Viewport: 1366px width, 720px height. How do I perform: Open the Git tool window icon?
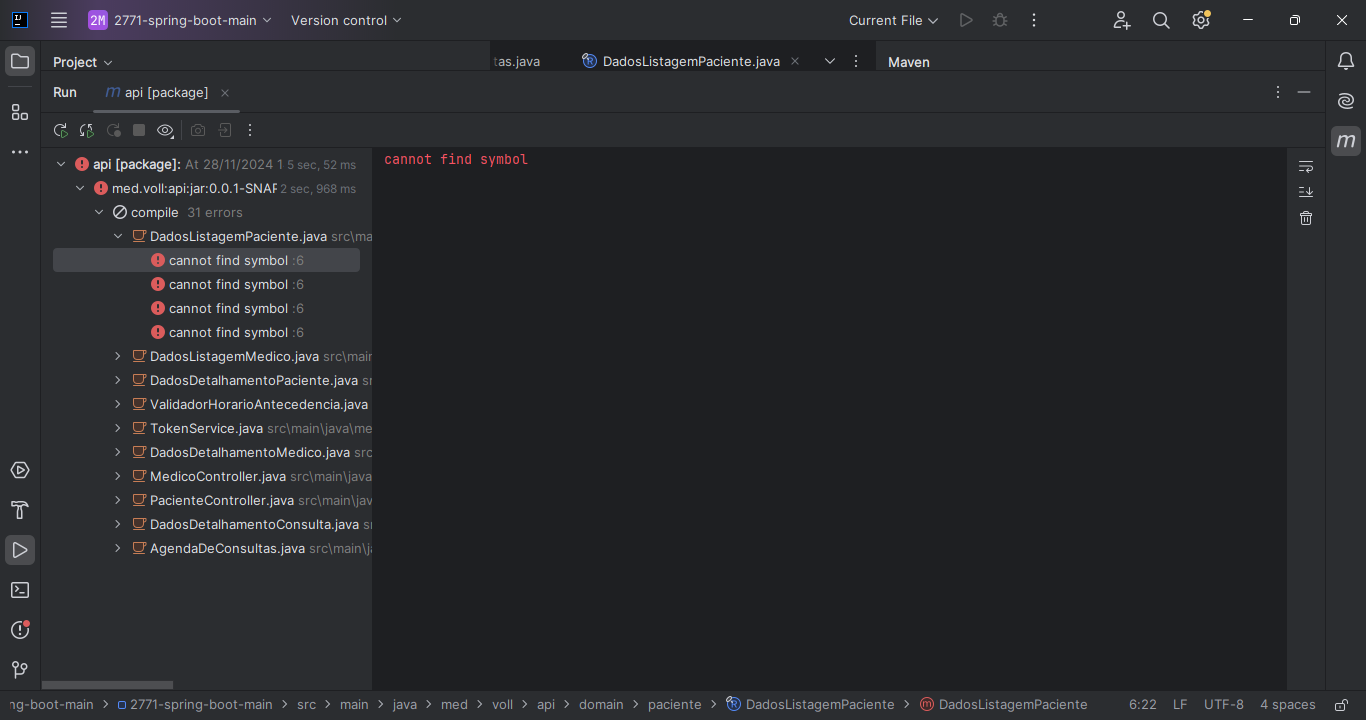point(20,670)
